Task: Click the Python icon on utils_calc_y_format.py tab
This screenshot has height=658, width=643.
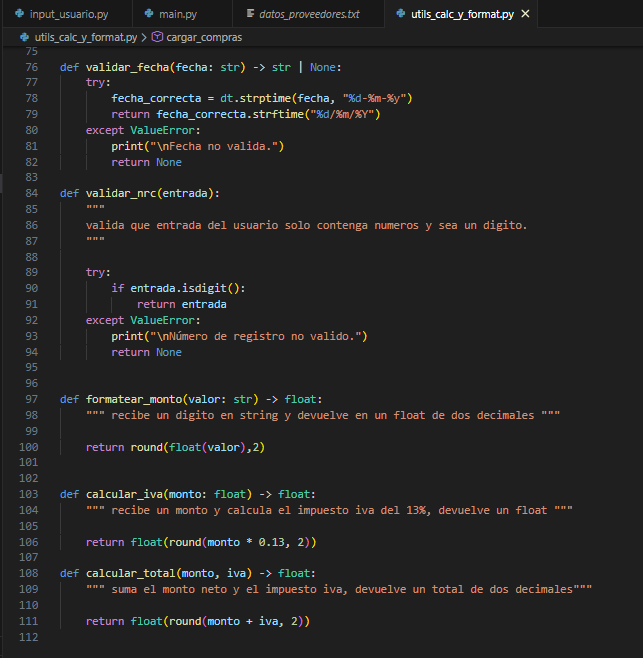Action: (x=400, y=14)
